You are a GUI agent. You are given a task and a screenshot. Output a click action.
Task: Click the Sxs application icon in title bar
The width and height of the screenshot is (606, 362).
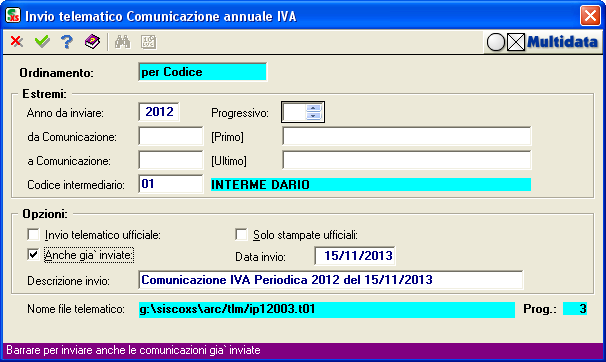[13, 16]
